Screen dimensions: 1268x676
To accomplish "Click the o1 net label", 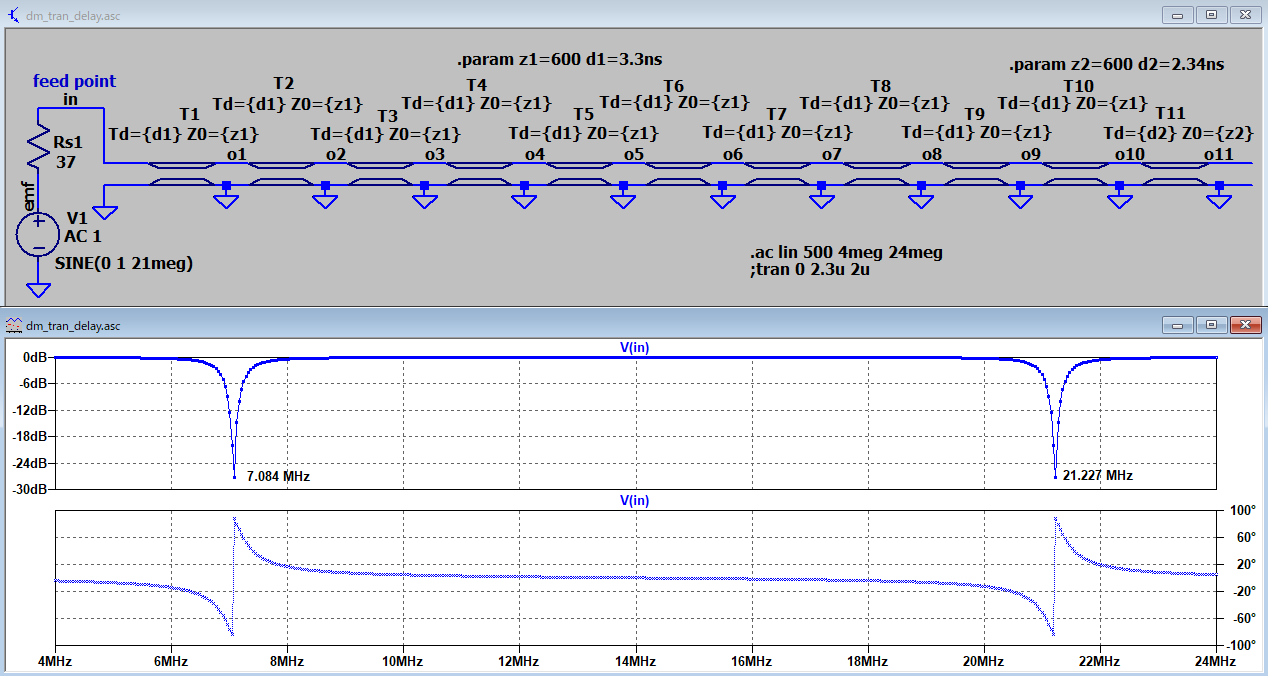I will tap(237, 154).
